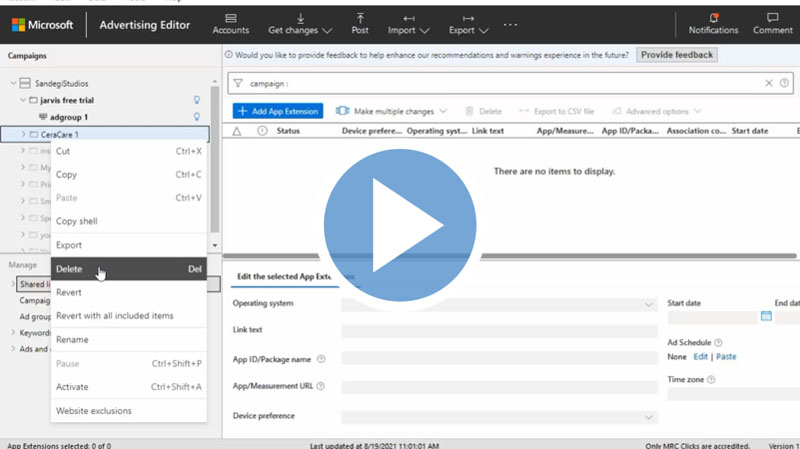Collapse the jarvis free trial campaign
Viewport: 800px width, 449px height.
(x=22, y=100)
